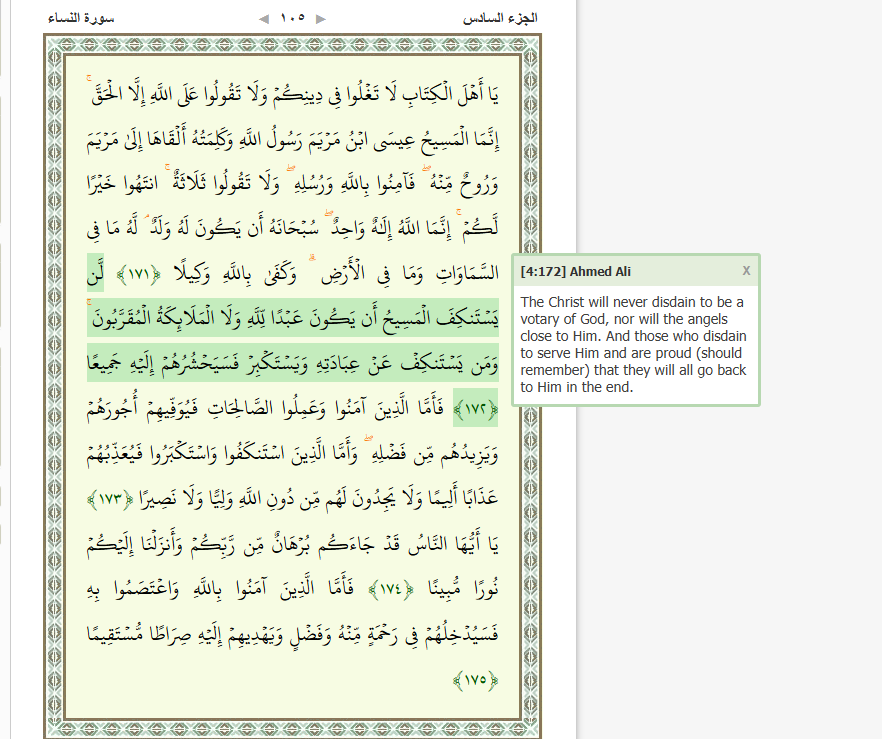882x739 pixels.
Task: Click verse end marker 172
Action: coord(474,409)
